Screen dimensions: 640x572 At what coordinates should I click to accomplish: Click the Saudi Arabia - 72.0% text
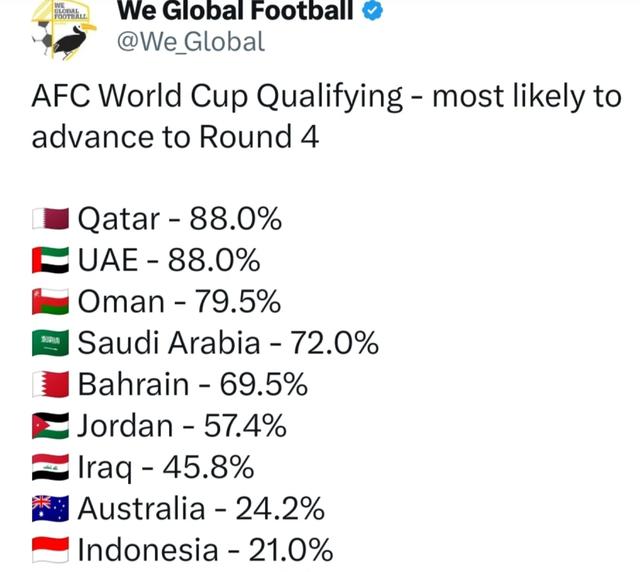pos(228,343)
